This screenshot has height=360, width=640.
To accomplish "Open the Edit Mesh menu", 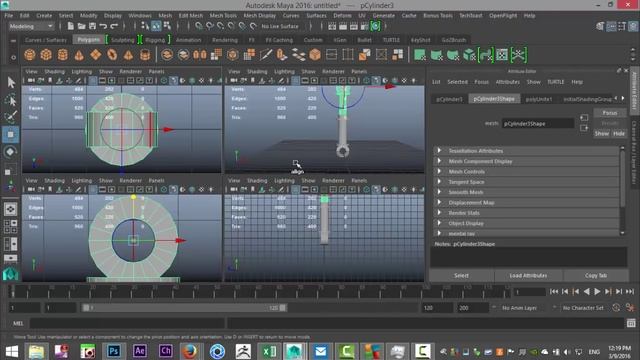I will point(191,16).
